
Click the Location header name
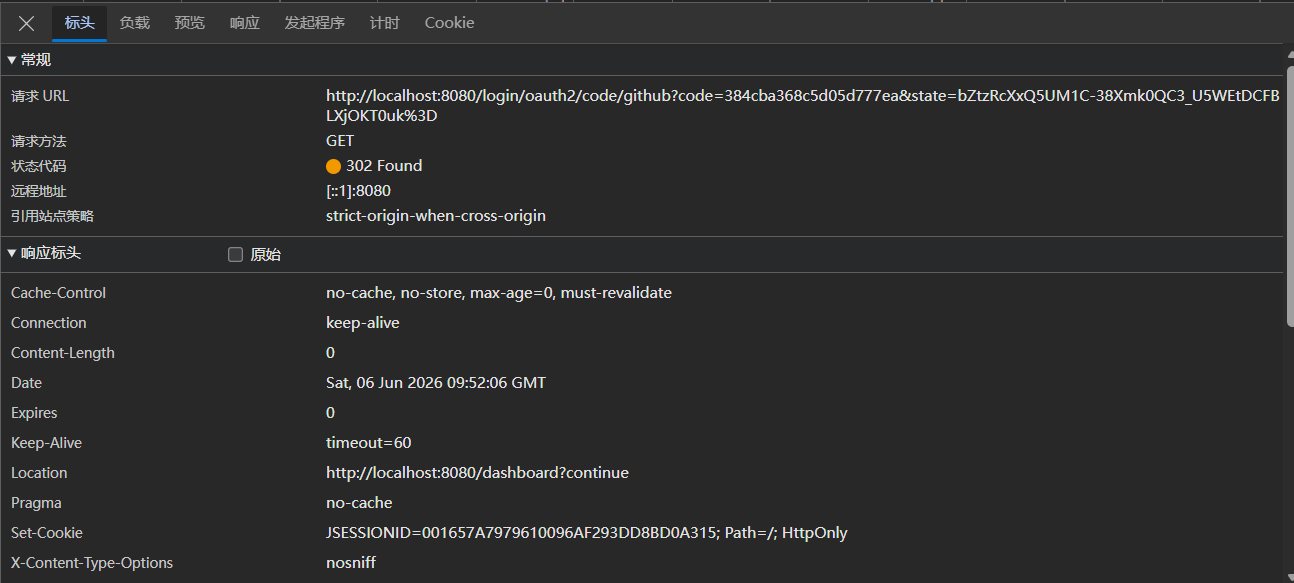(x=39, y=473)
